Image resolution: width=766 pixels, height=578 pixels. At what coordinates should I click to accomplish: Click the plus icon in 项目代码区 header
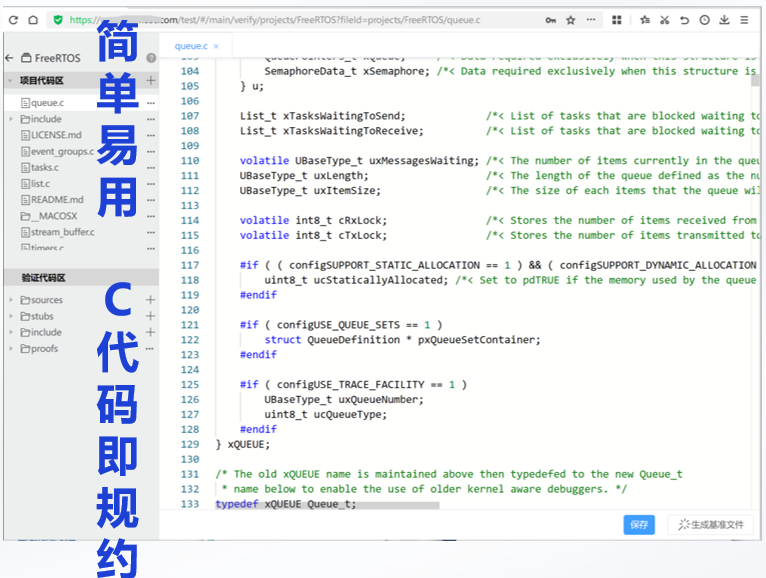pyautogui.click(x=151, y=81)
